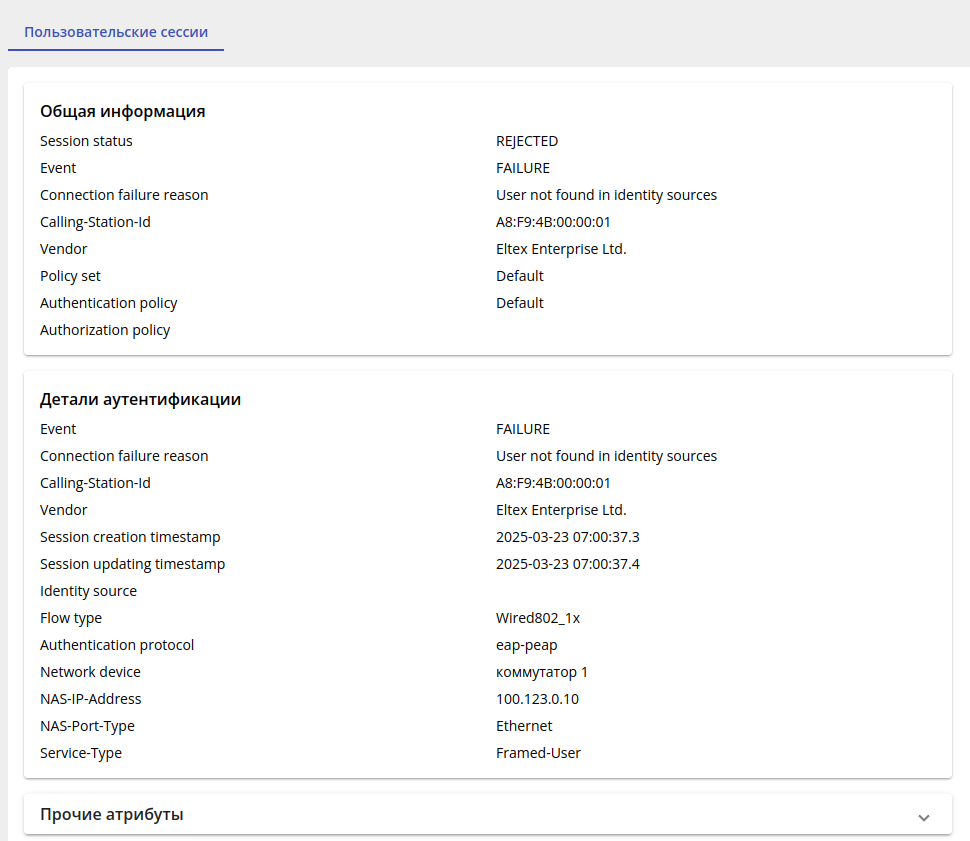The height and width of the screenshot is (841, 970).
Task: Click the Policy set label
Action: tap(70, 276)
